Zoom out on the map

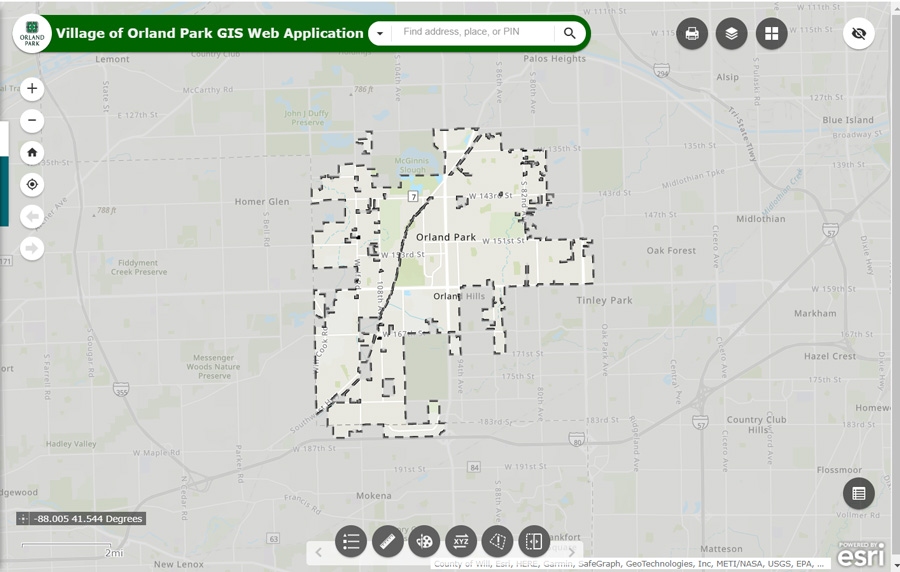(32, 120)
